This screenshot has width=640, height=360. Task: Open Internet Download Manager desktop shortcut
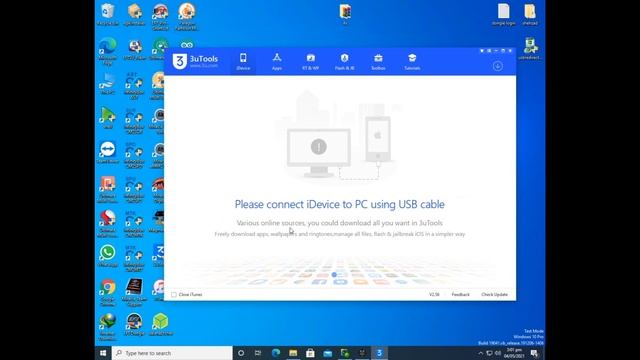point(108,327)
